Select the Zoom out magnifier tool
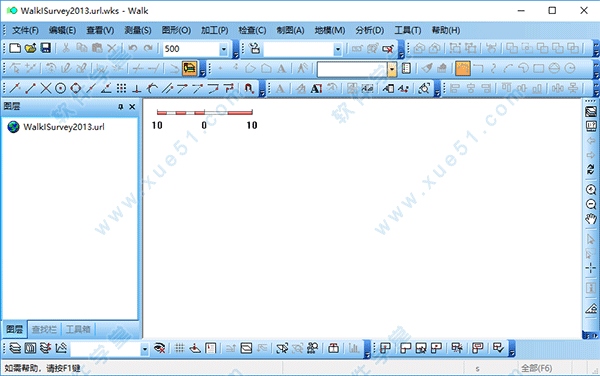 pos(591,204)
